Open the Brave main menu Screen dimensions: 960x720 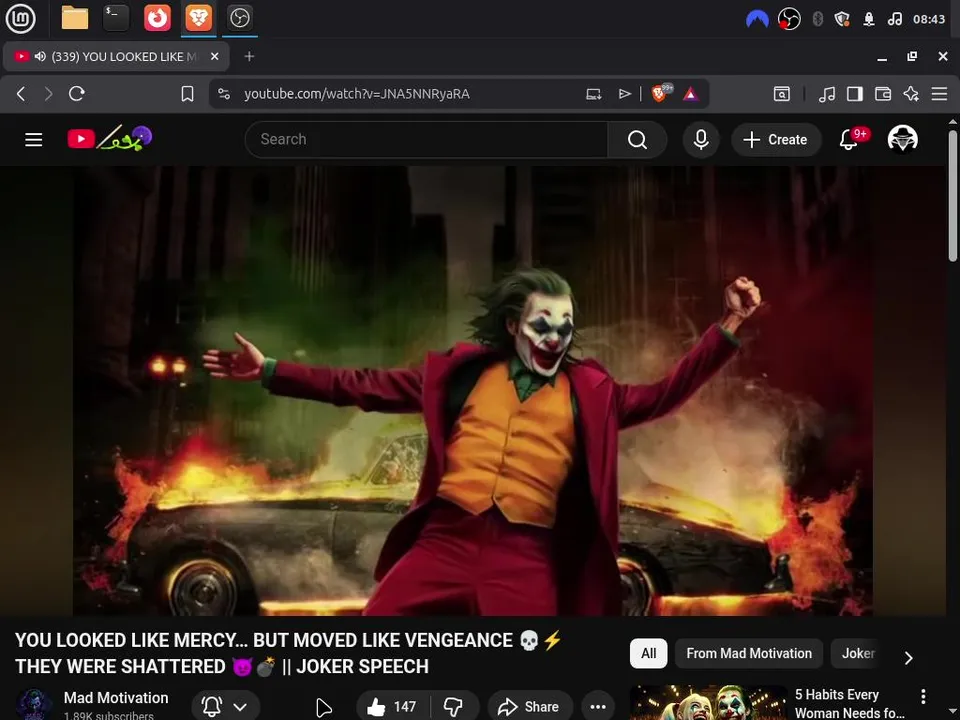click(939, 94)
